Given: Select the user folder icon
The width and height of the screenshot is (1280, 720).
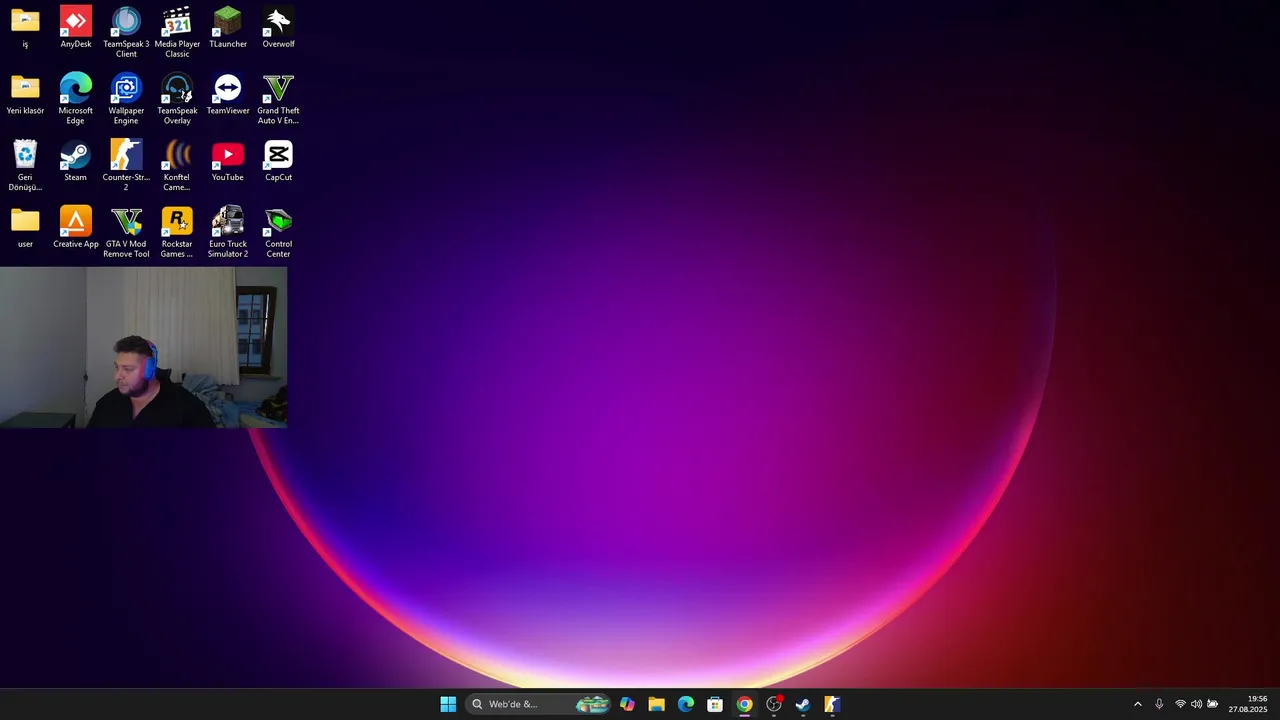Looking at the screenshot, I should pos(25,228).
